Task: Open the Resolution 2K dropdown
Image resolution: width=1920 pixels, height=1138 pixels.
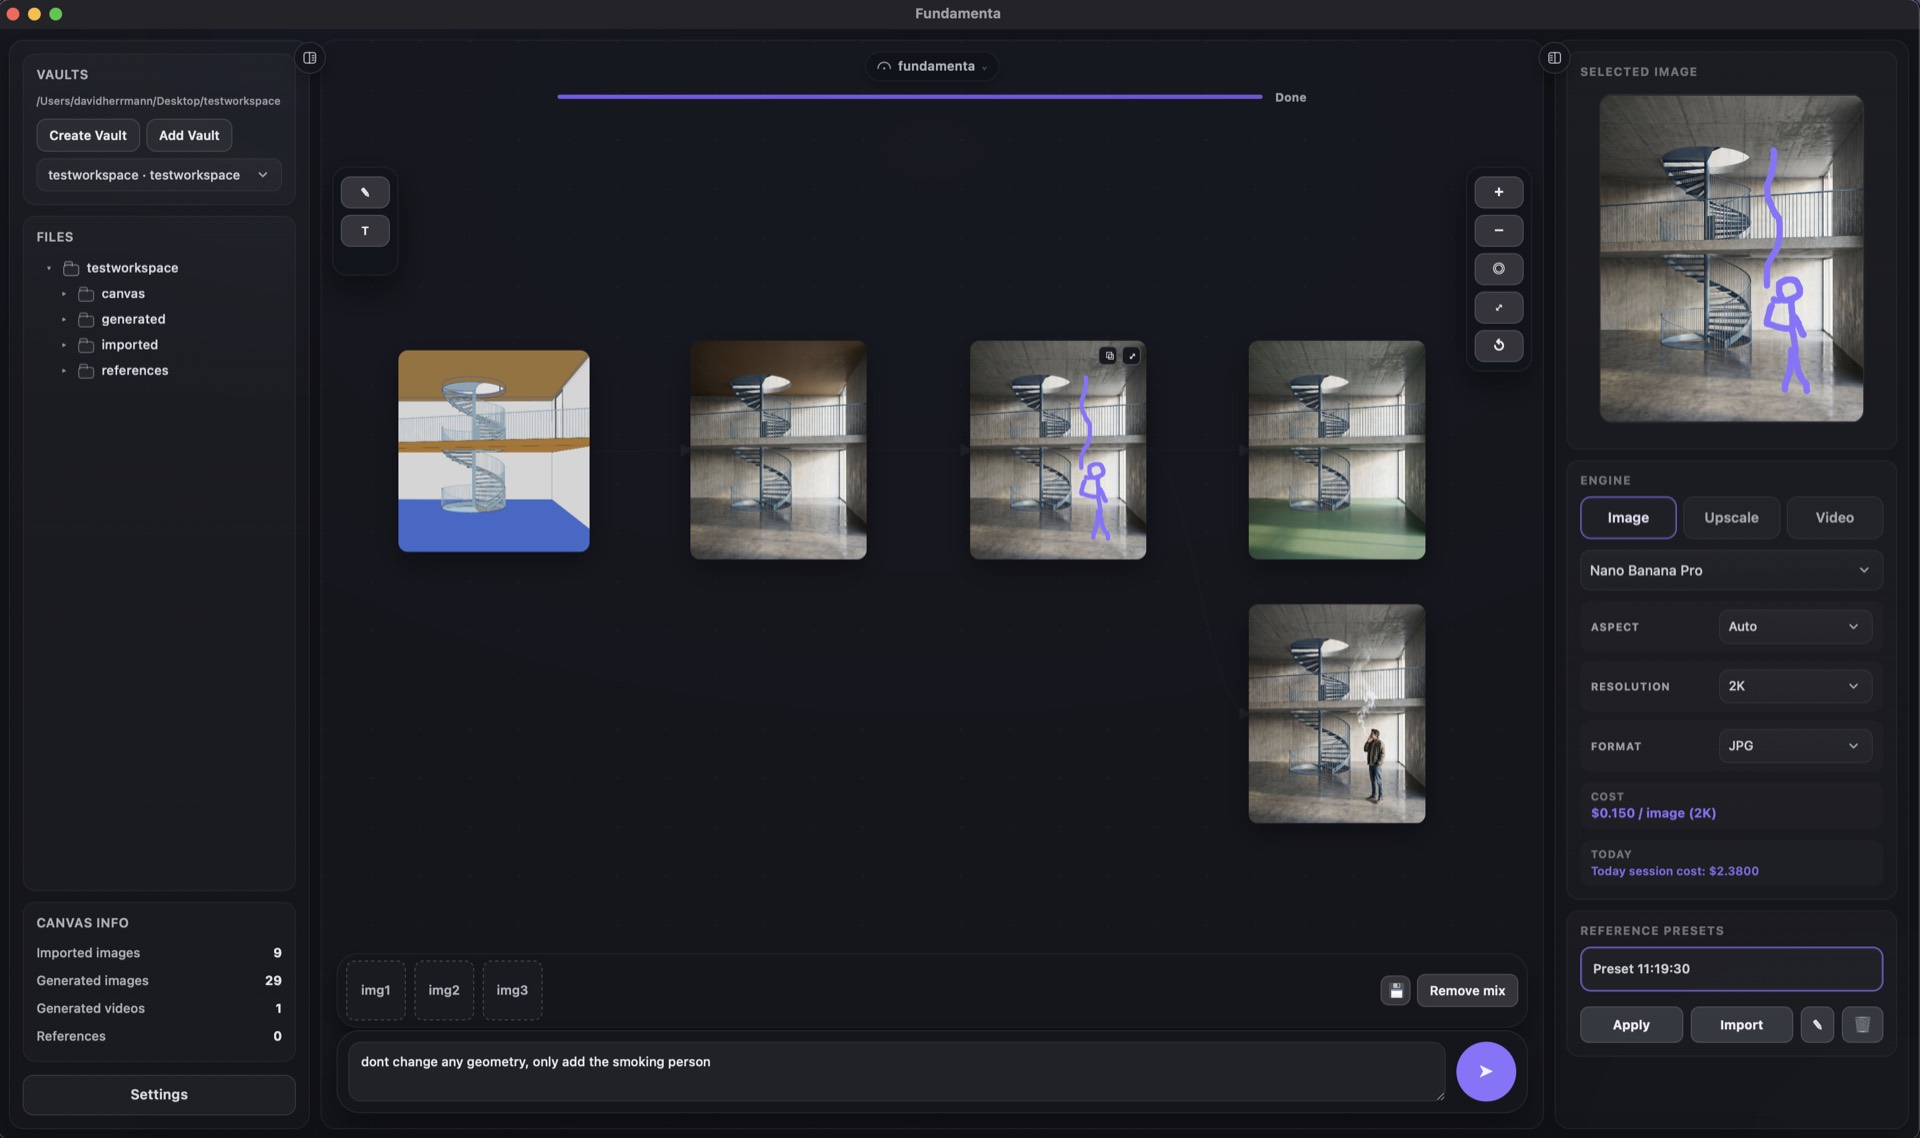Action: 1794,686
